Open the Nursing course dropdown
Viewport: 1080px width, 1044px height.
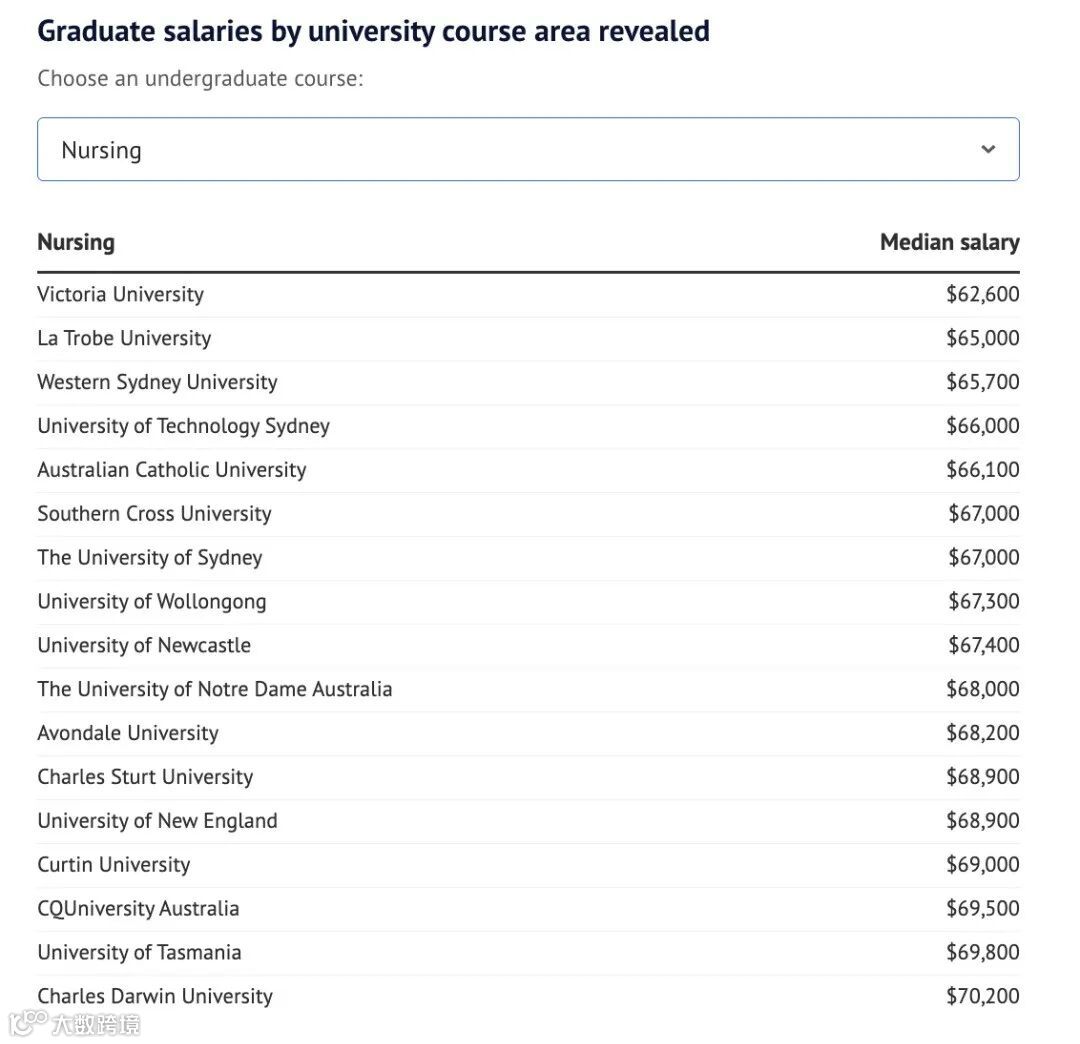pyautogui.click(x=528, y=150)
